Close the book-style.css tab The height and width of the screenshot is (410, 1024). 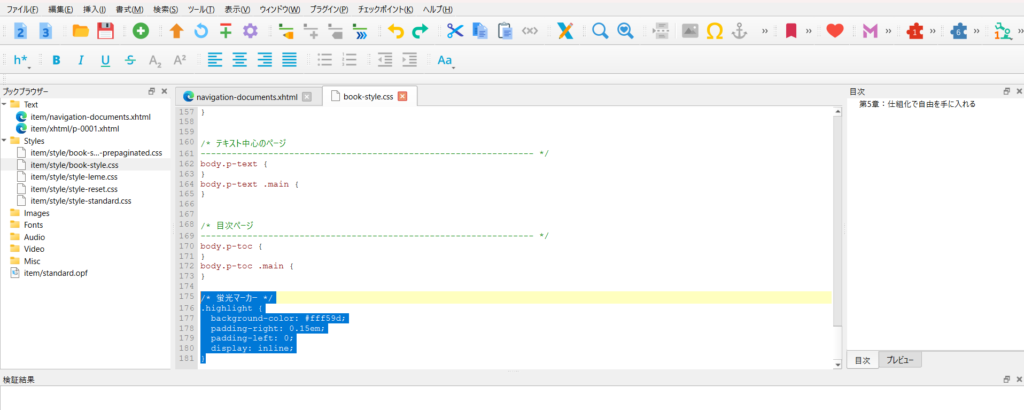pyautogui.click(x=402, y=97)
